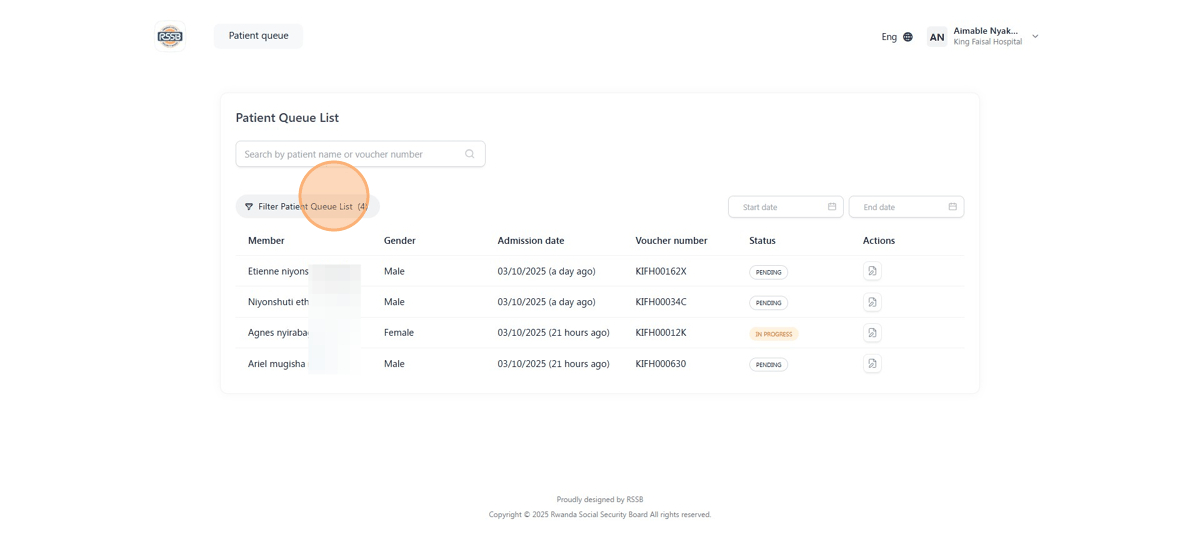The width and height of the screenshot is (1200, 549).
Task: Select member Agnes nyiraba row name
Action: point(278,333)
